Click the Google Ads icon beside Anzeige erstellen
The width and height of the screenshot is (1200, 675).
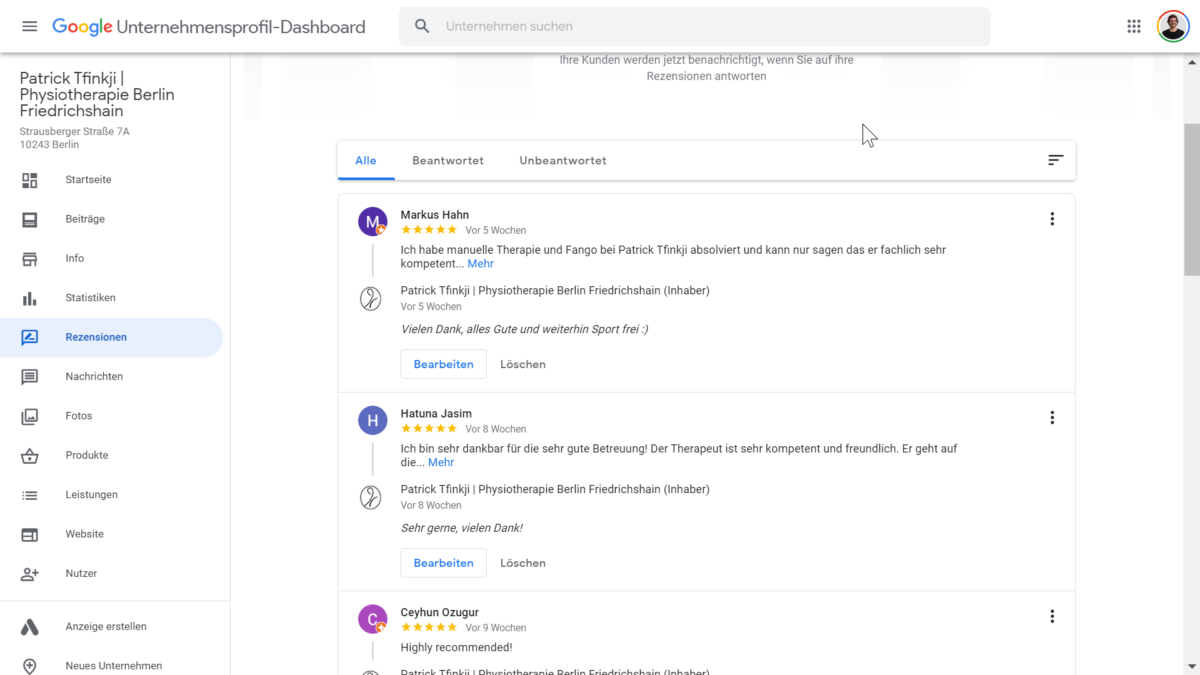pyautogui.click(x=30, y=627)
